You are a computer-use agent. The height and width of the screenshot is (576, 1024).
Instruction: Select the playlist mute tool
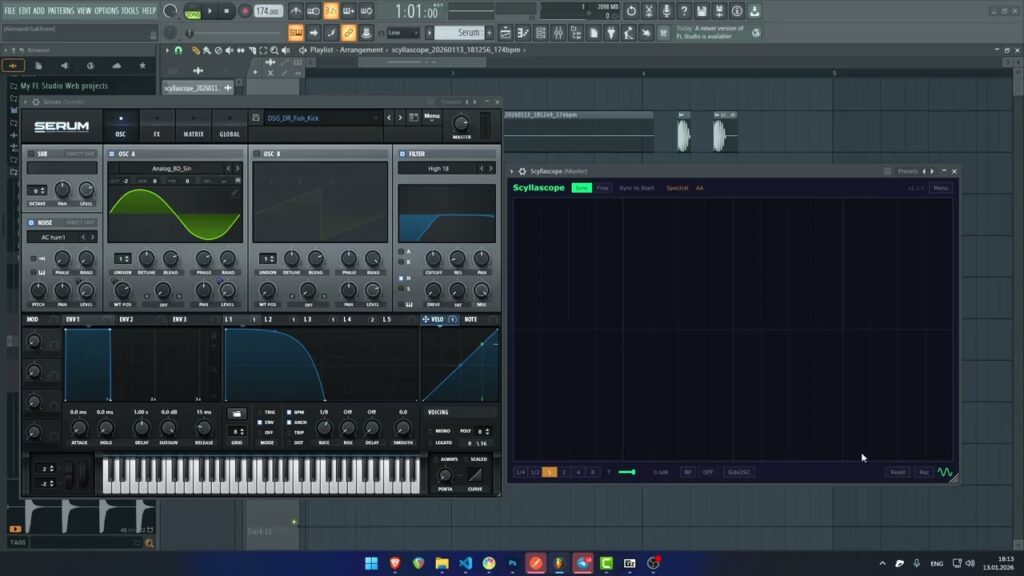click(x=229, y=50)
